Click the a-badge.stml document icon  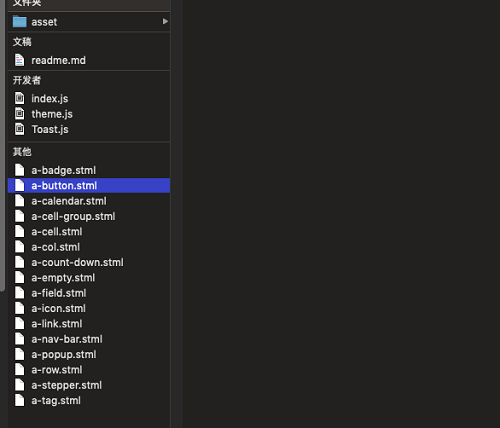click(x=19, y=170)
